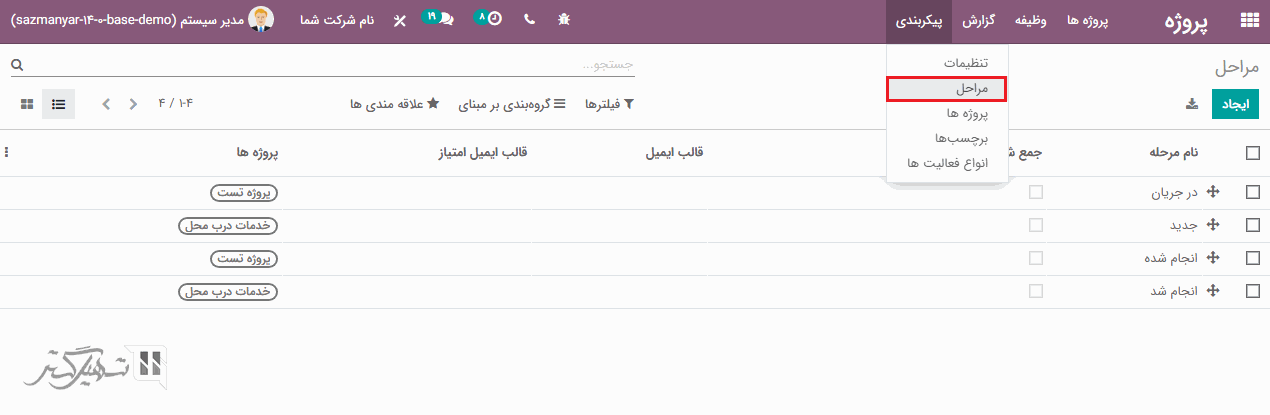Check the select-all header checkbox

(1253, 153)
